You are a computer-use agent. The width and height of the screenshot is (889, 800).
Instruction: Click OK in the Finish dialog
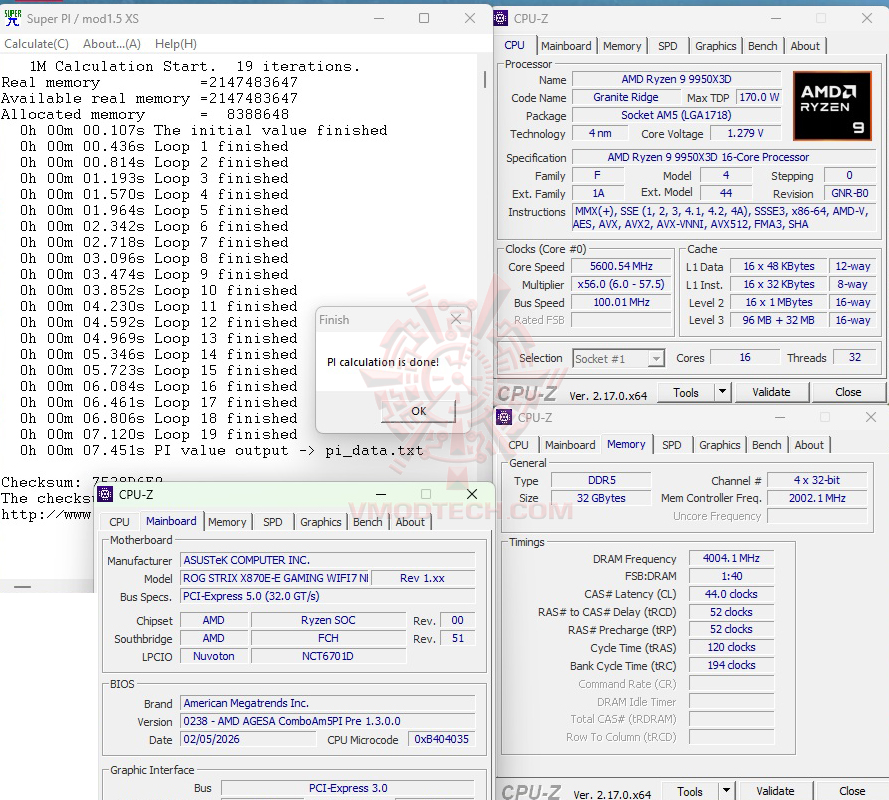418,411
